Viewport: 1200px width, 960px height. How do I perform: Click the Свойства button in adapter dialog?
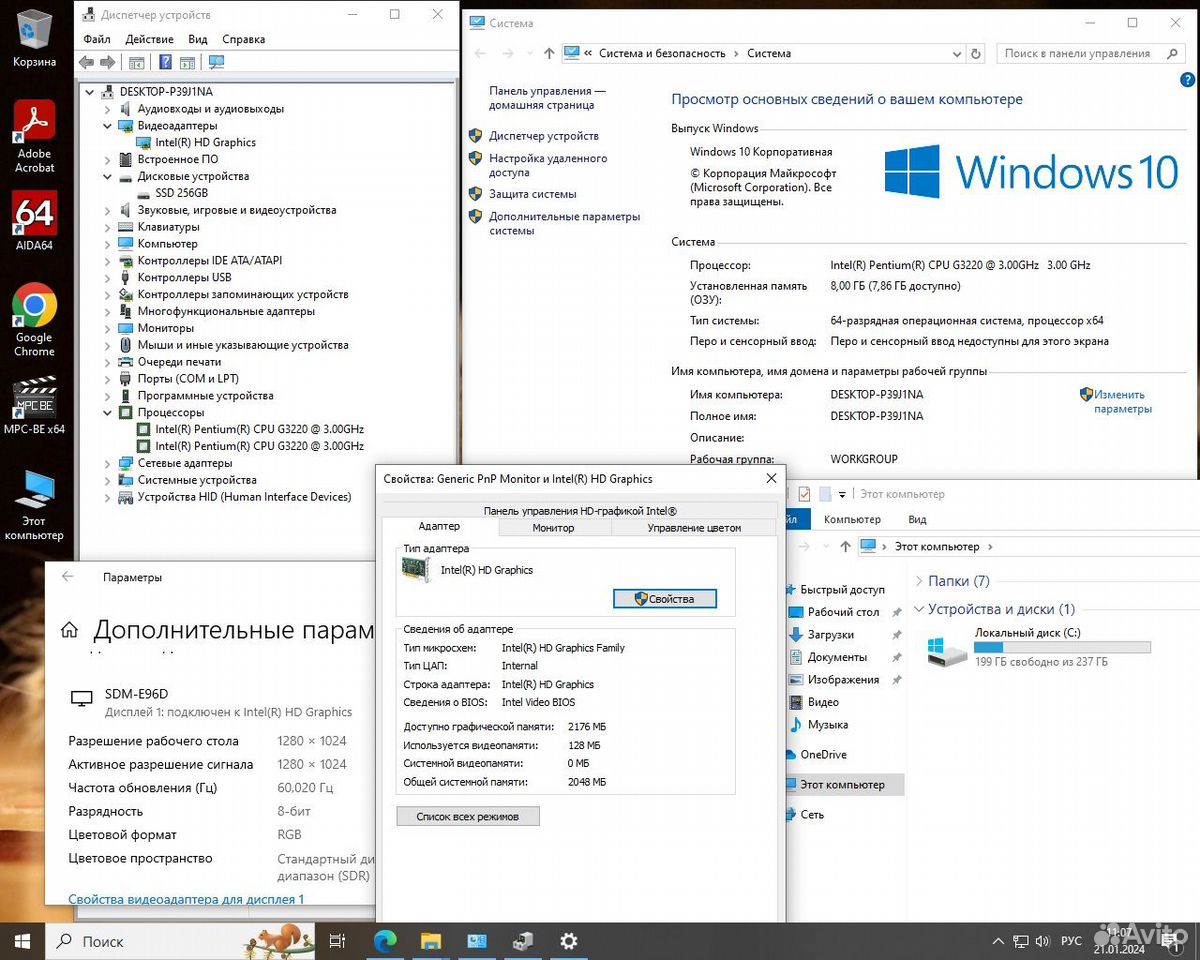[x=664, y=599]
